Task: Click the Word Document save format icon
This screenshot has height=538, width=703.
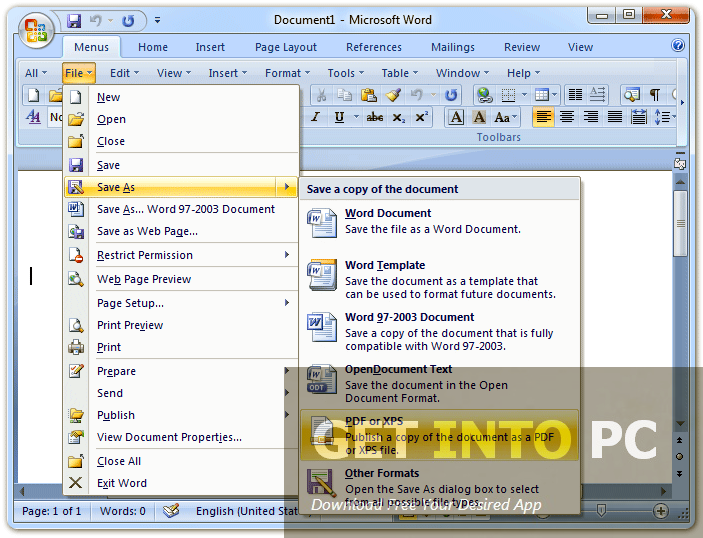Action: (x=321, y=222)
